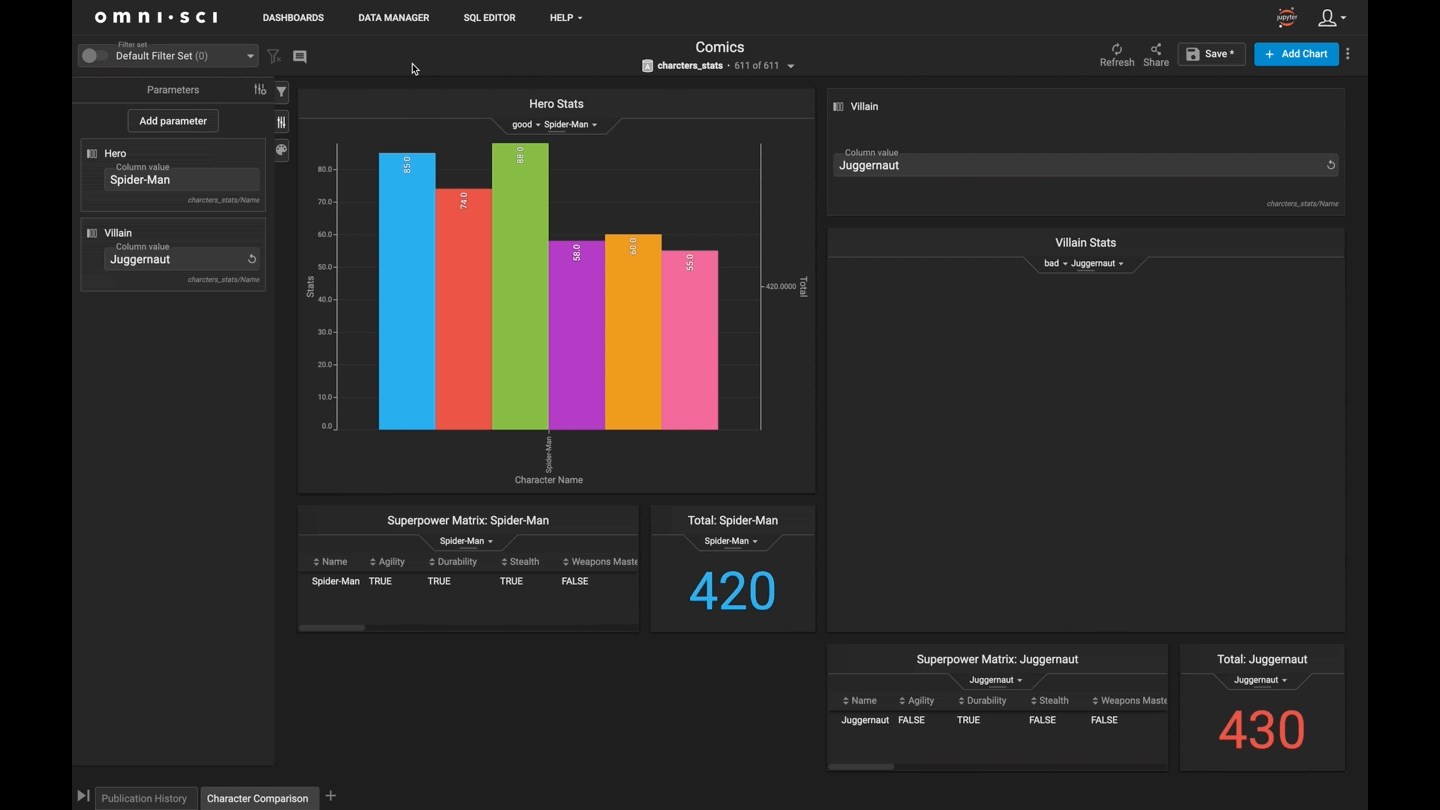The width and height of the screenshot is (1440, 810).
Task: Click the charcters_stats table source icon
Action: click(647, 66)
